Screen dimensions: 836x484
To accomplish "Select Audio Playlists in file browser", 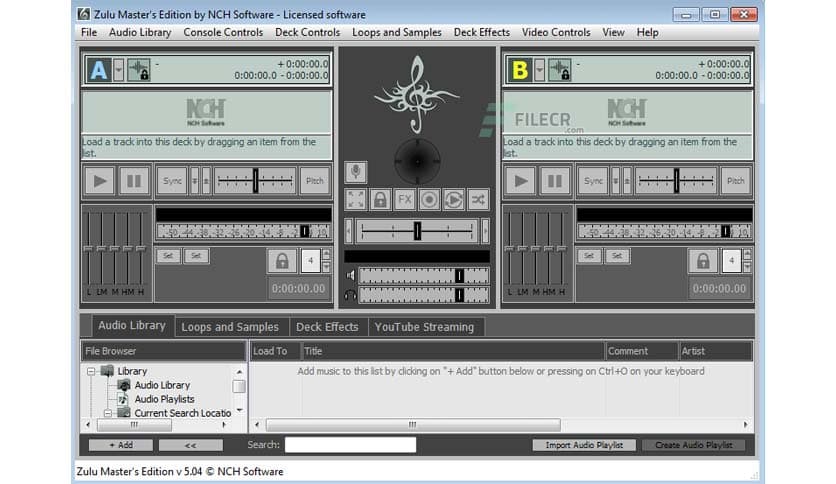I will click(x=164, y=399).
